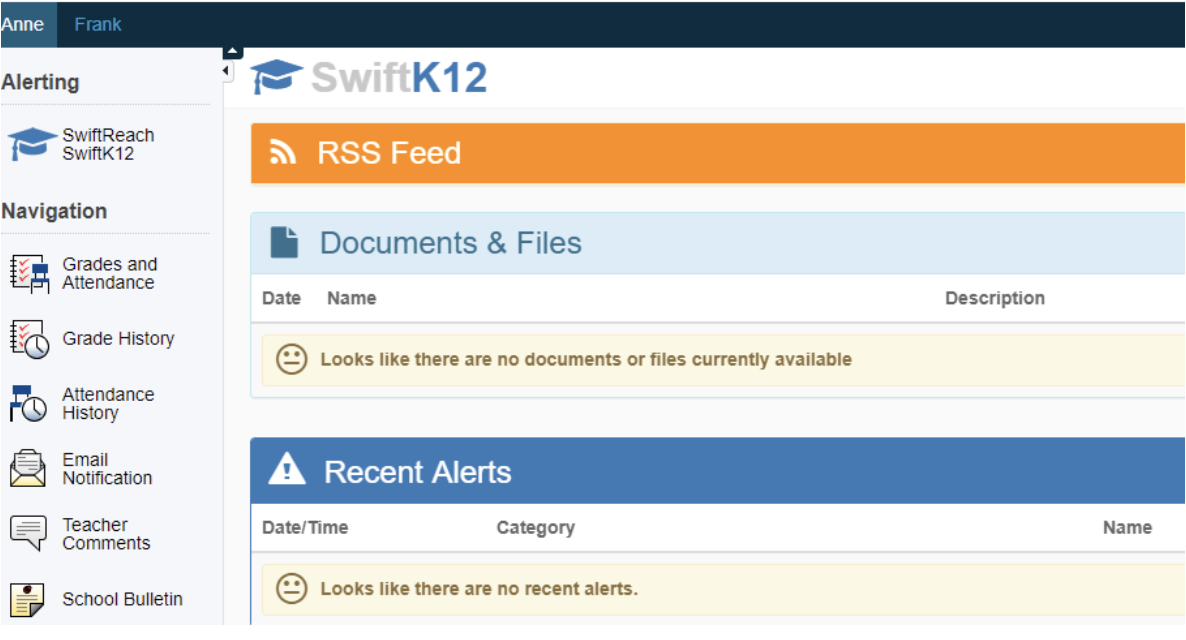Click the SwiftReach SwiftK12 graduation cap icon
1186x640 pixels.
coord(32,143)
